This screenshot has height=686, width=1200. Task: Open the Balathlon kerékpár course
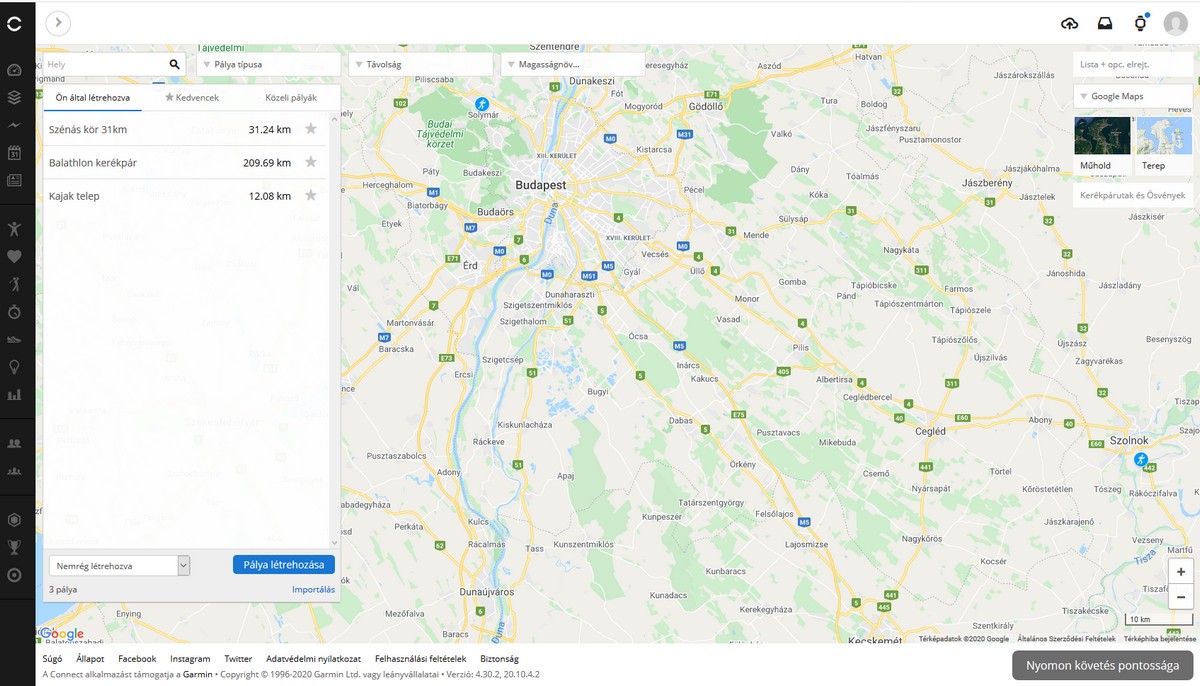(93, 162)
